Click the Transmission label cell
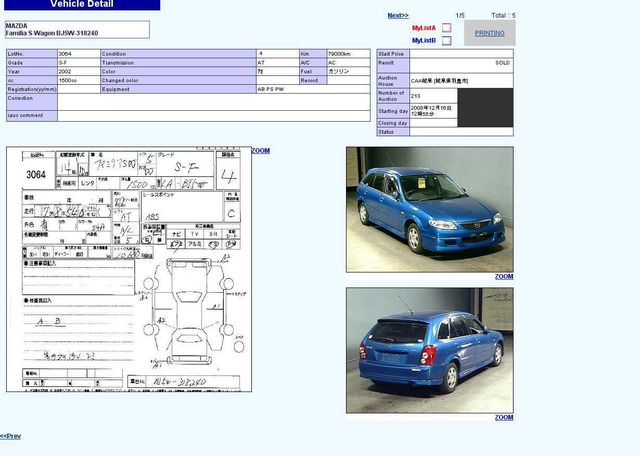Screen dimensions: 640x456 tap(178, 63)
